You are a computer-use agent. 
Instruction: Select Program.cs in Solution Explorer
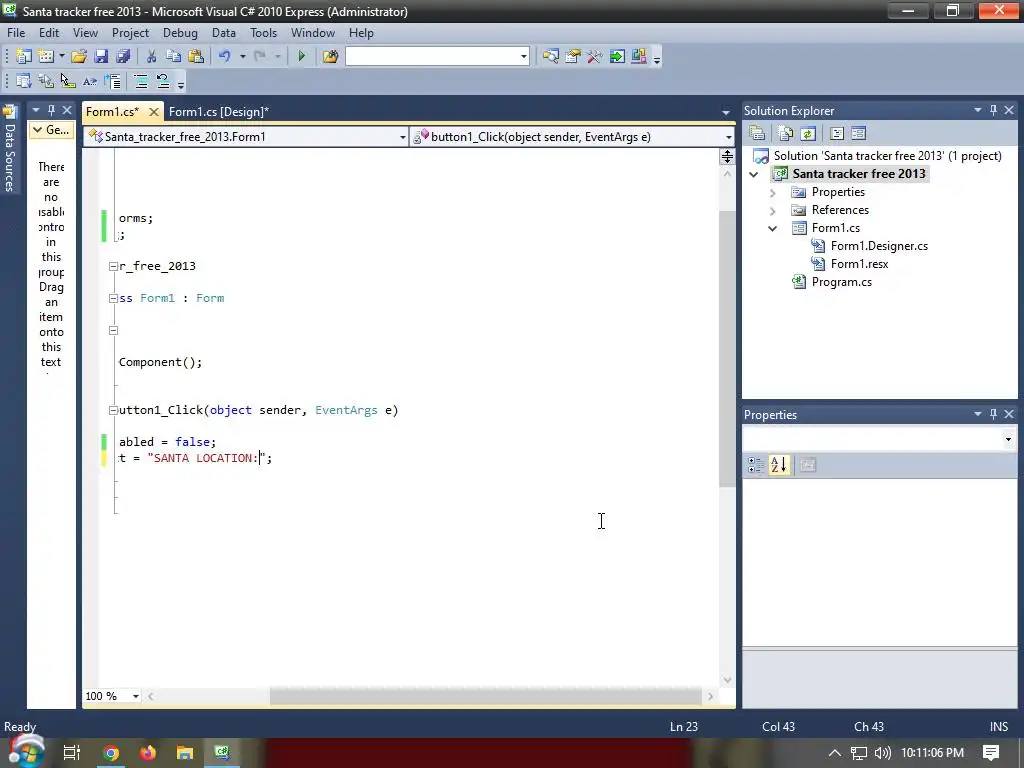click(841, 282)
